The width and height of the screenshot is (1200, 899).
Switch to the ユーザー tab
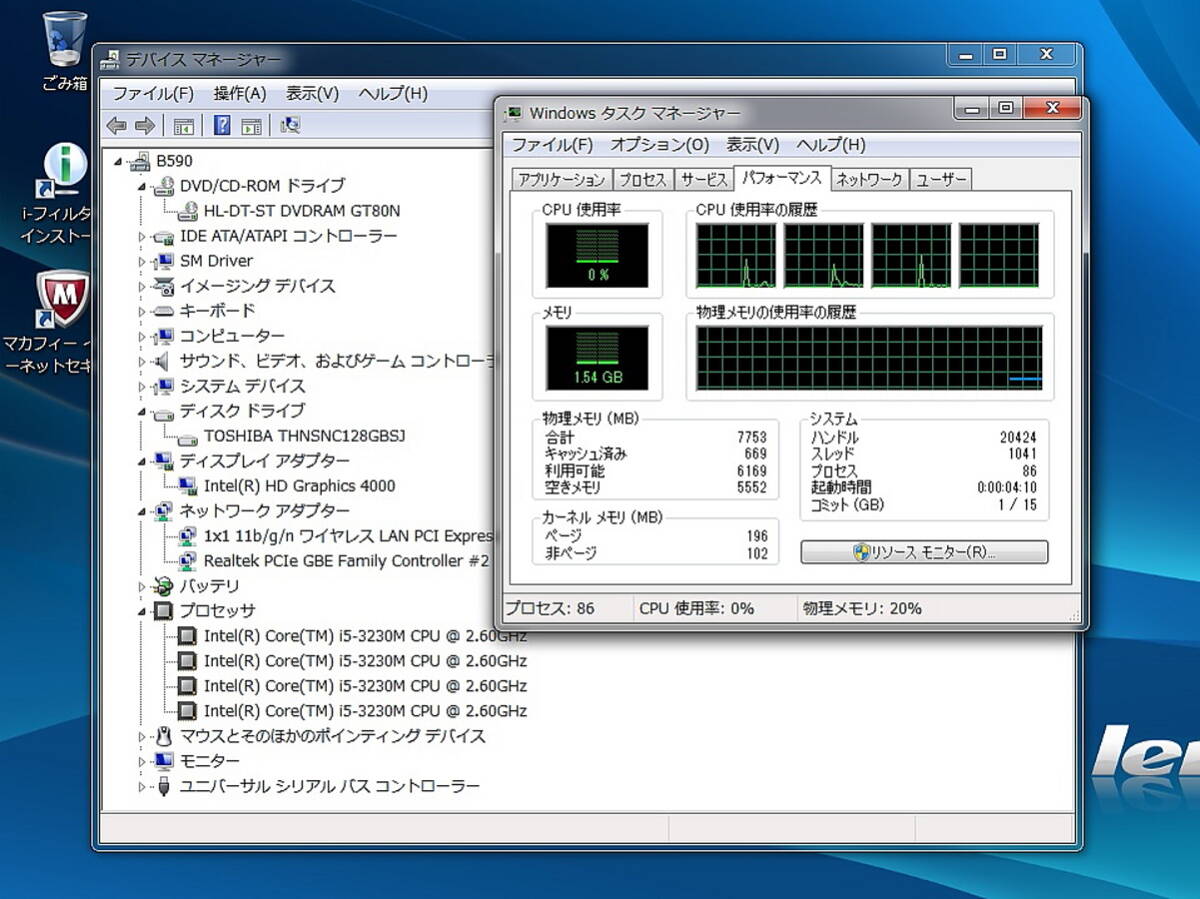941,180
